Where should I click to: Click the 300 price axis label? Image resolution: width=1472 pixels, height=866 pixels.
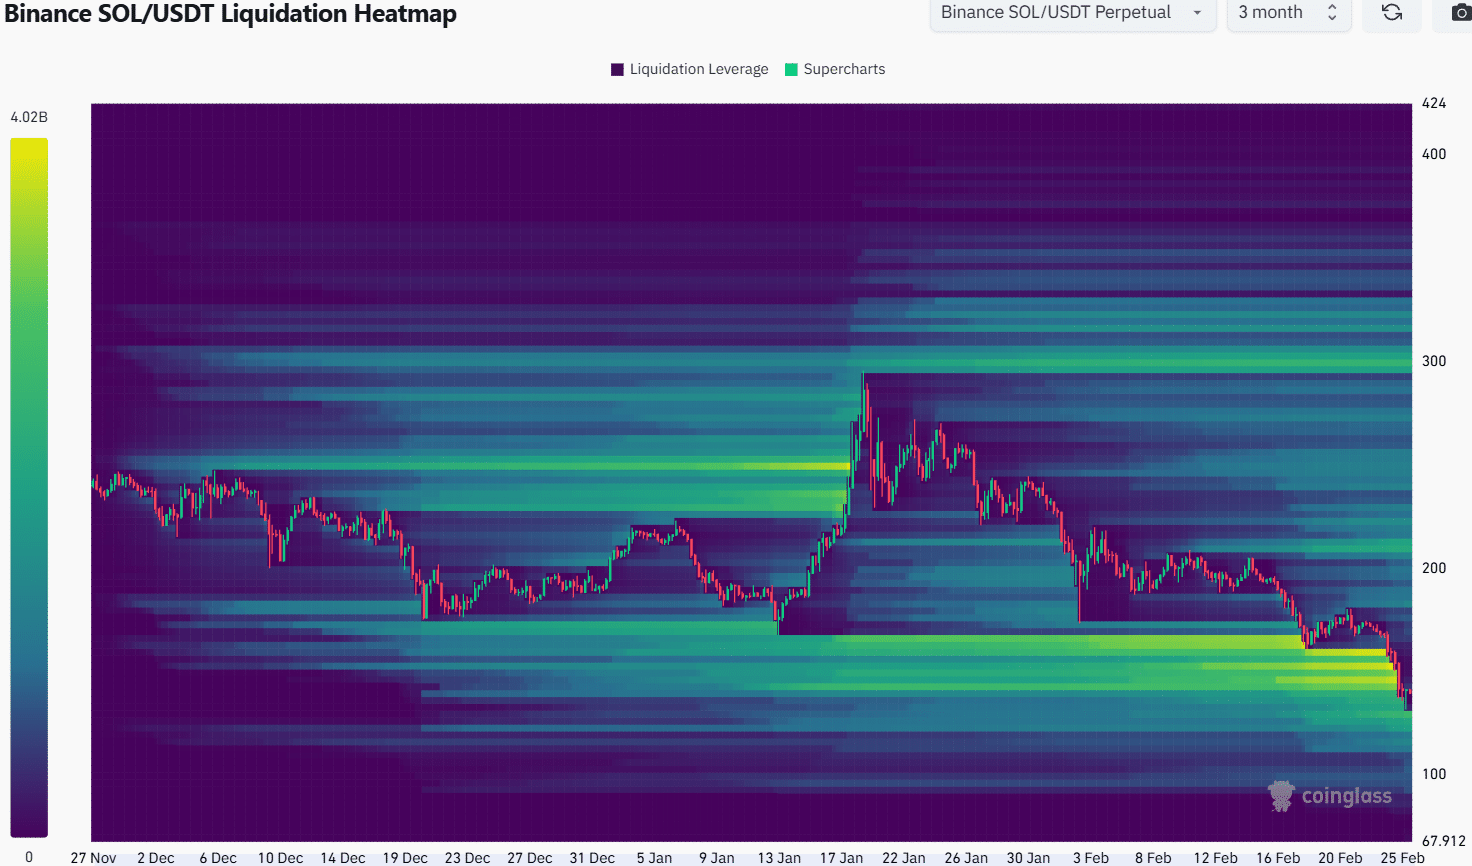coord(1434,361)
